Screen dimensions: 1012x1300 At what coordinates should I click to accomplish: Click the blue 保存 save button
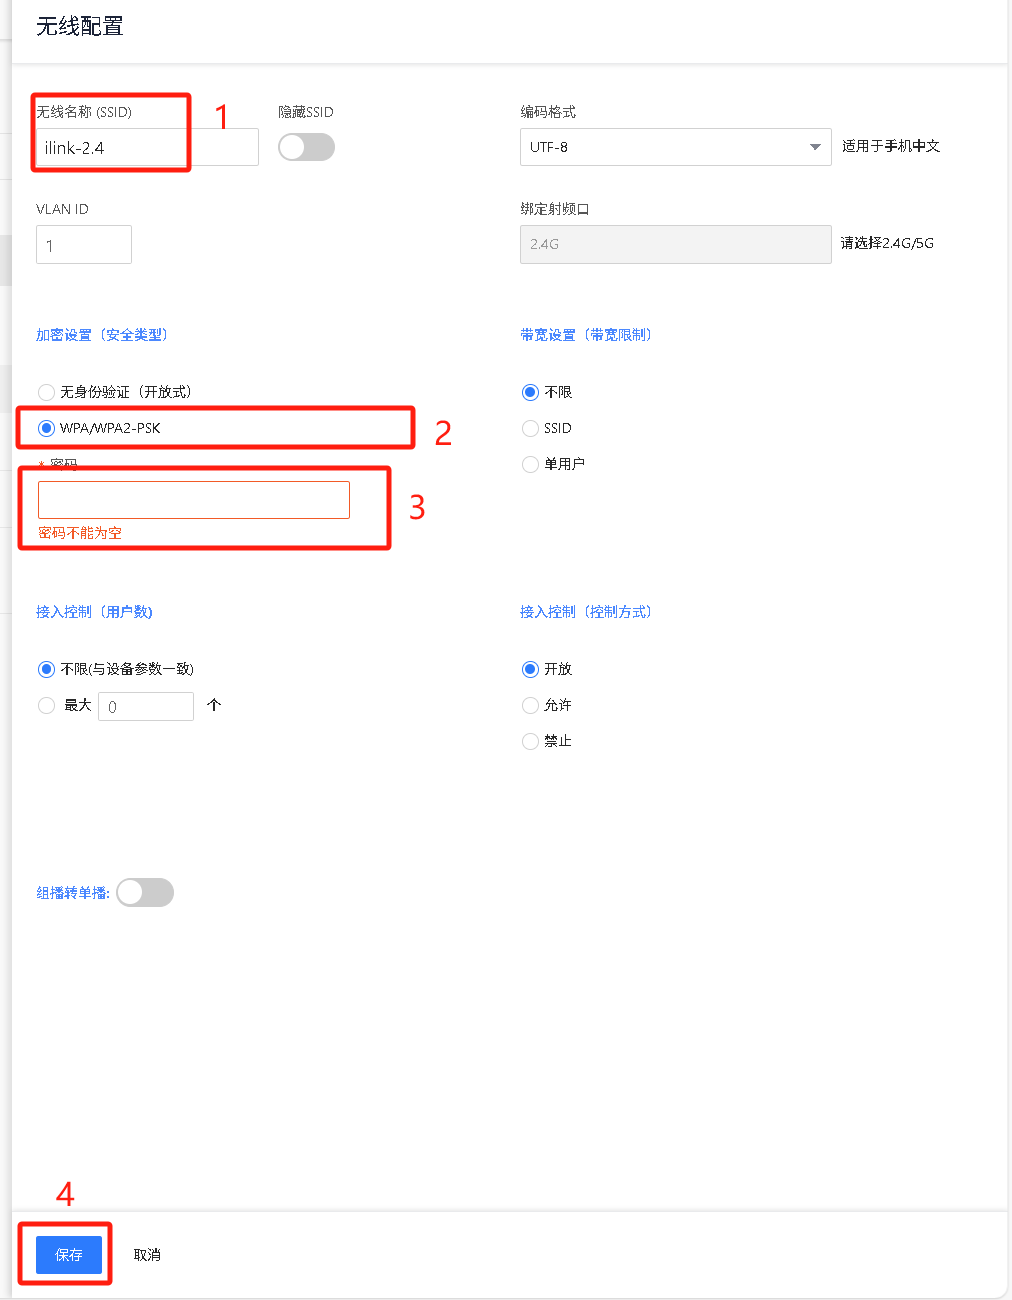(x=69, y=1255)
